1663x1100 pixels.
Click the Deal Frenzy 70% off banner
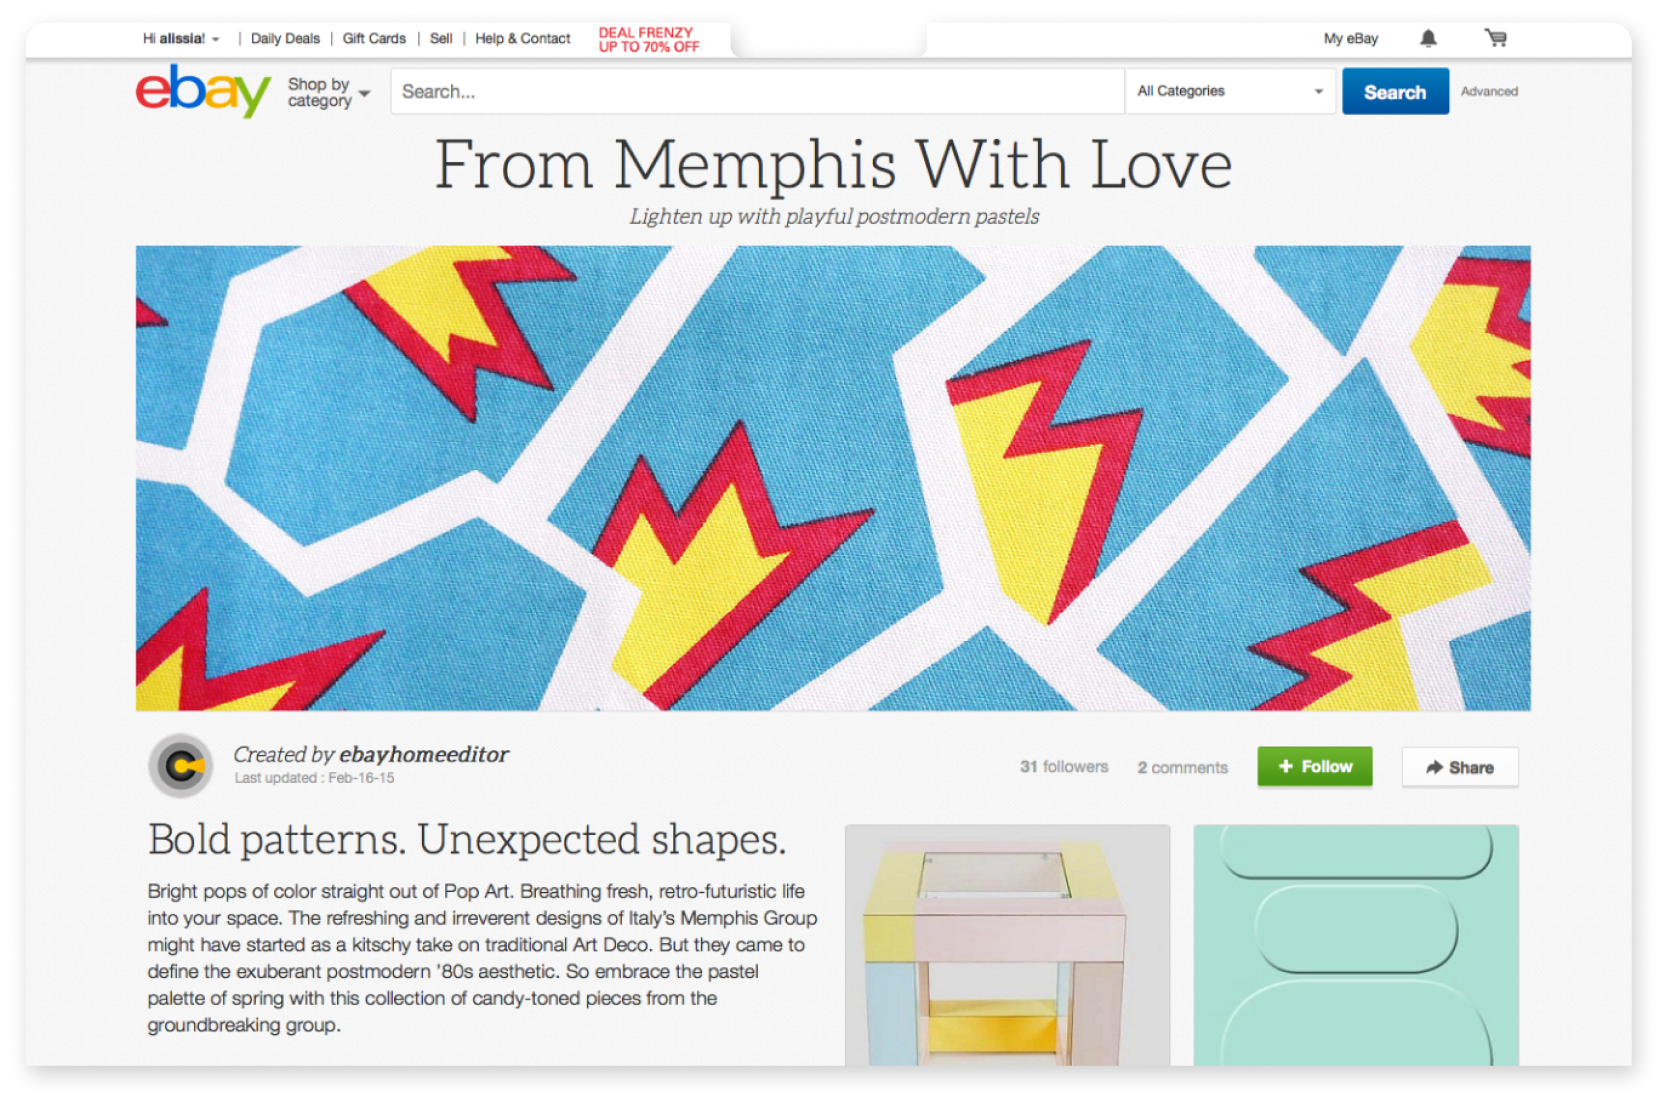[x=649, y=39]
